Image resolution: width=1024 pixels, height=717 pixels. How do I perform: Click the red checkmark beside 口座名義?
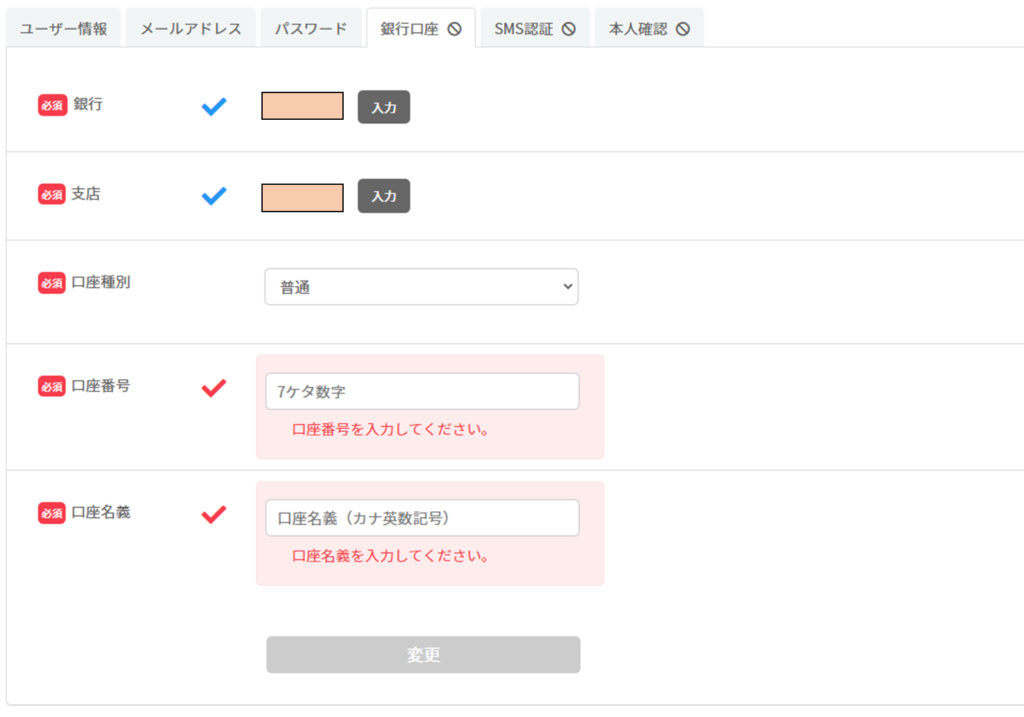click(x=214, y=515)
